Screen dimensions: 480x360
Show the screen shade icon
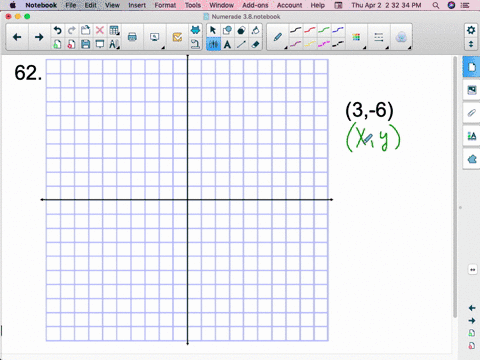(x=100, y=44)
